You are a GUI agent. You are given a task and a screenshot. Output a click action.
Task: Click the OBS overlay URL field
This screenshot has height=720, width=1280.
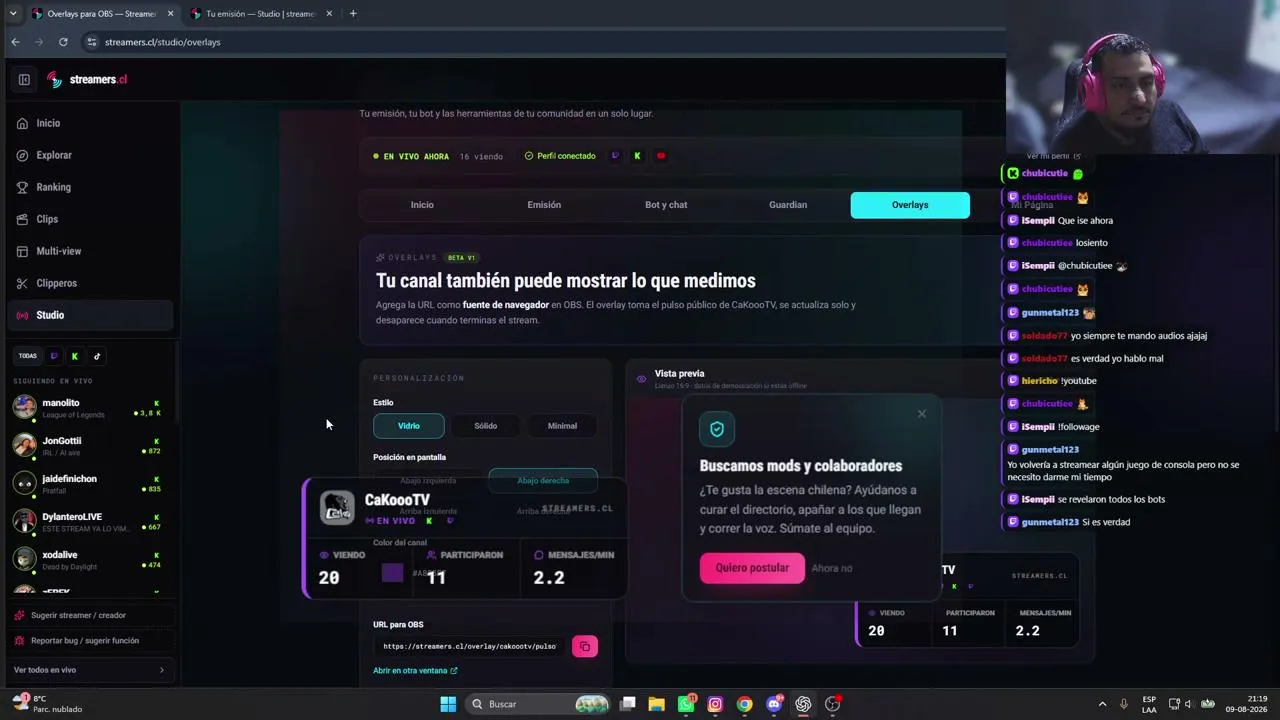469,646
